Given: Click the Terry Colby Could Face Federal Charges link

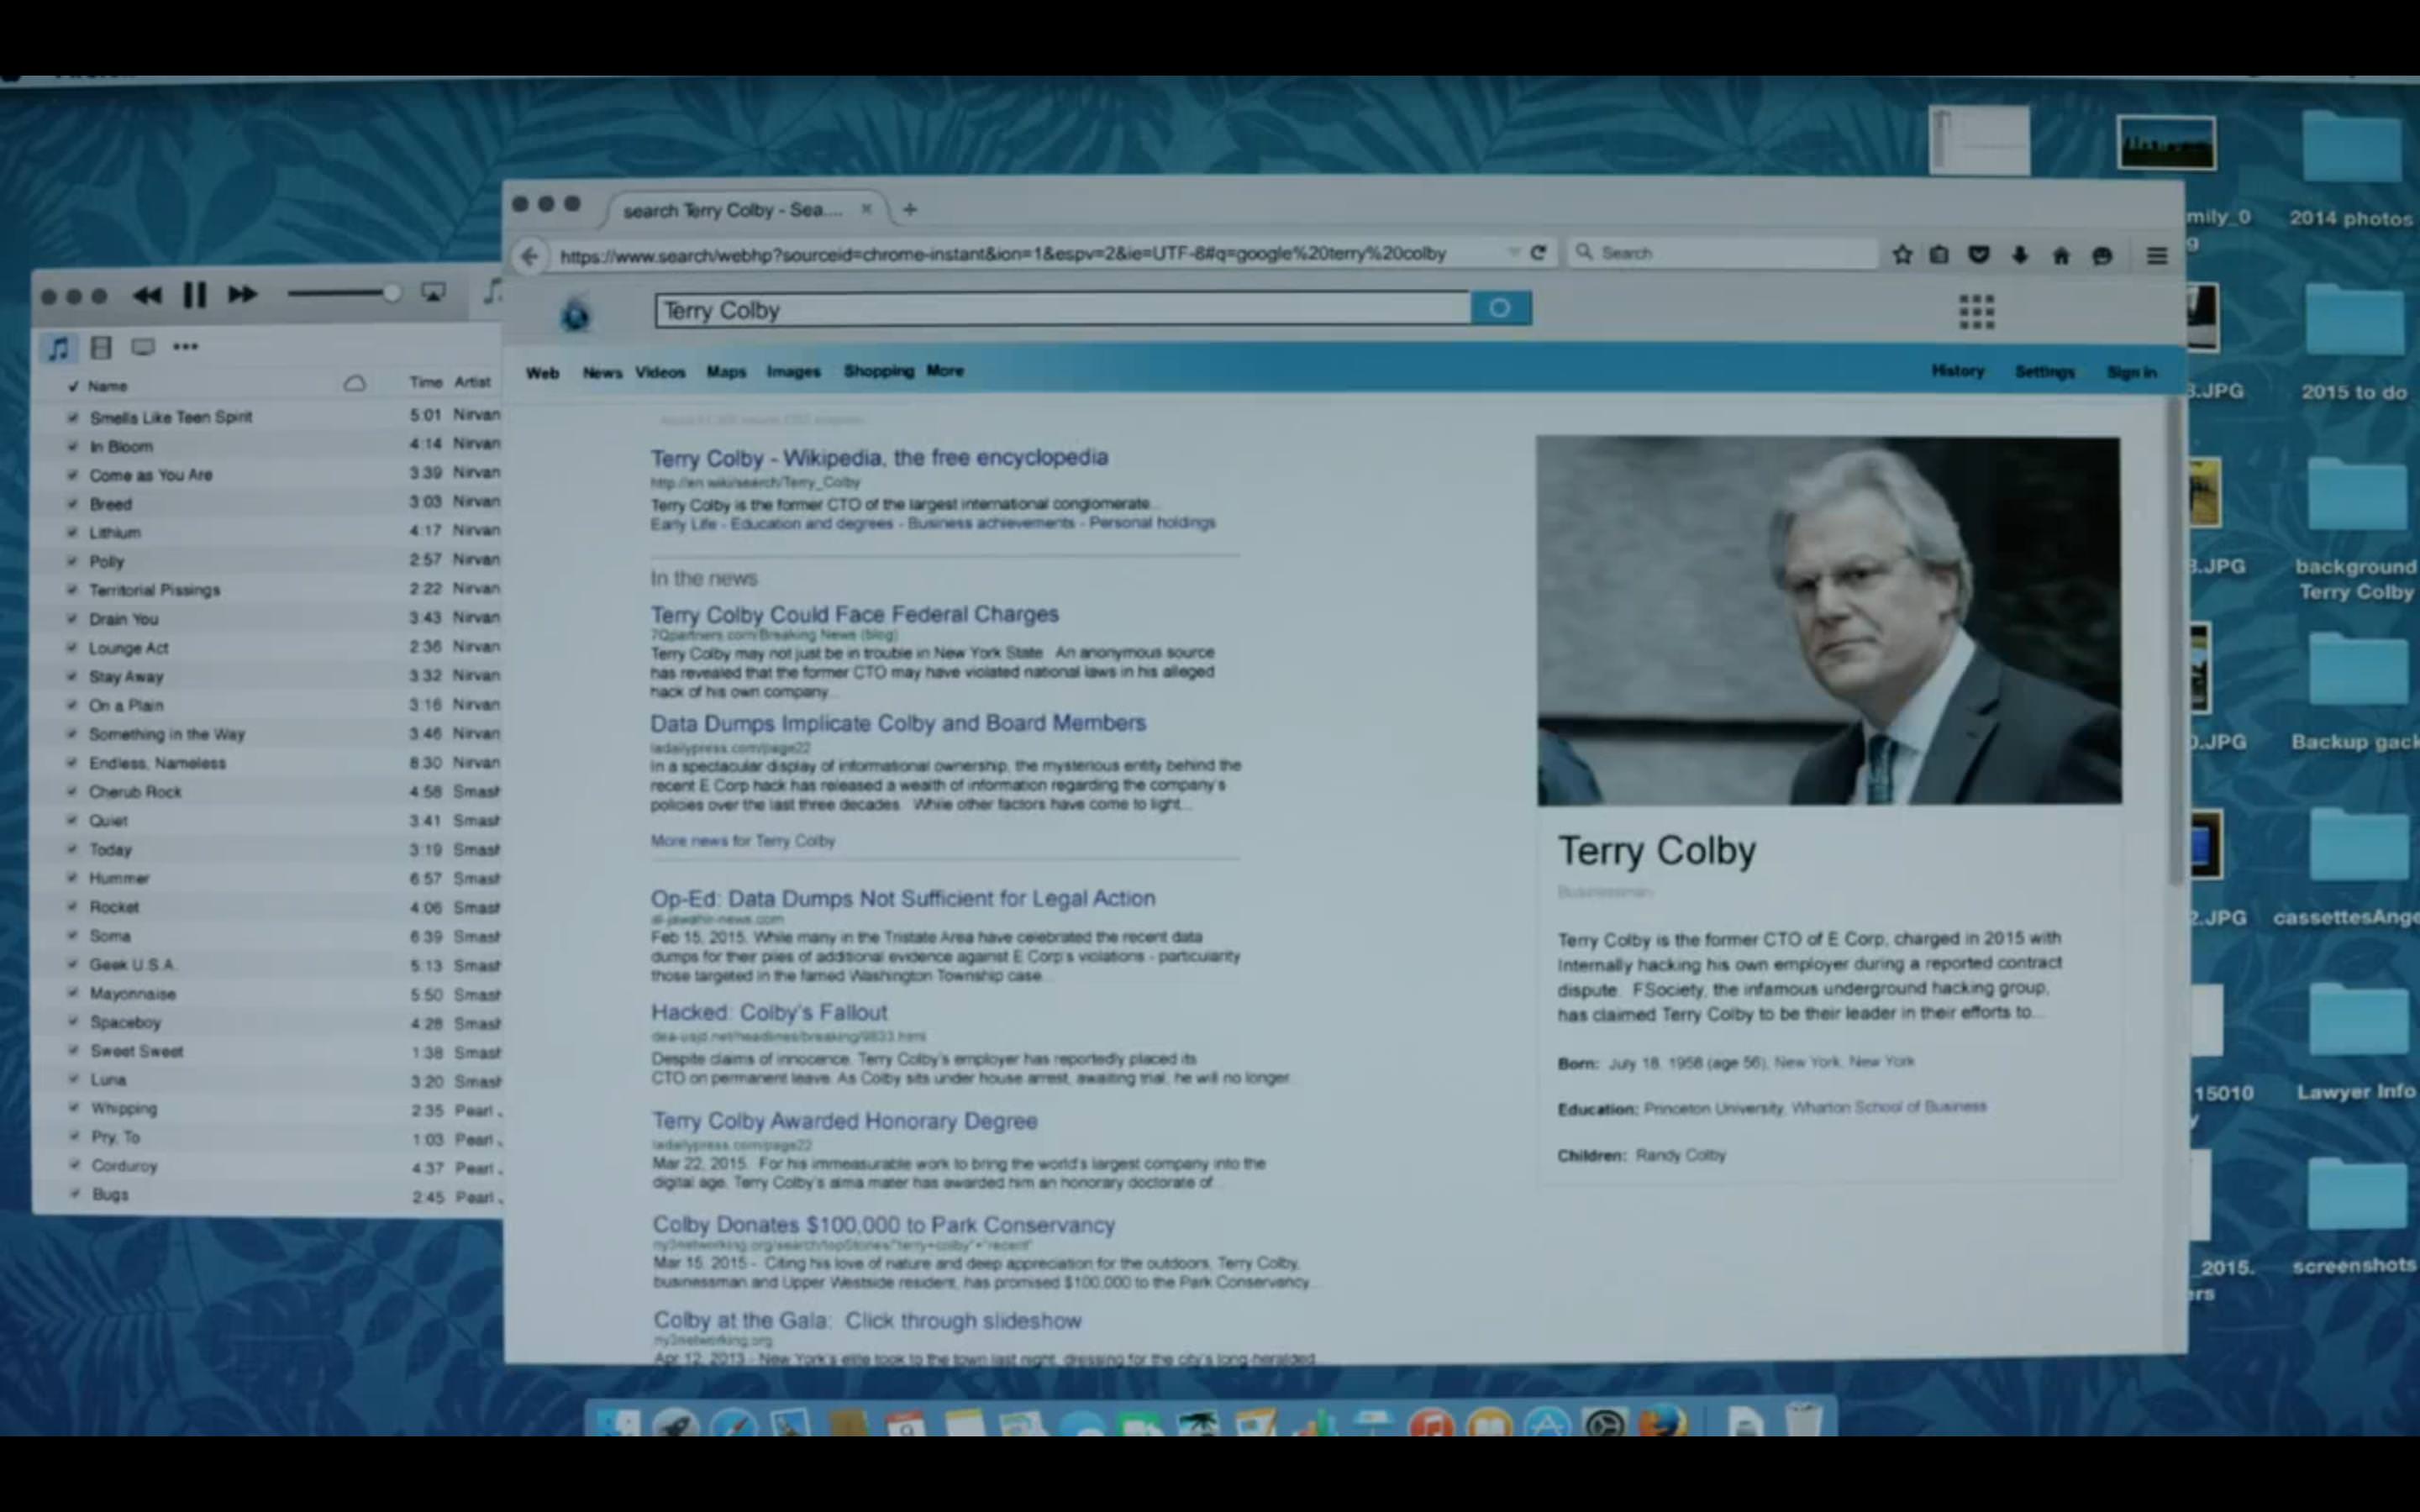Looking at the screenshot, I should click(854, 613).
